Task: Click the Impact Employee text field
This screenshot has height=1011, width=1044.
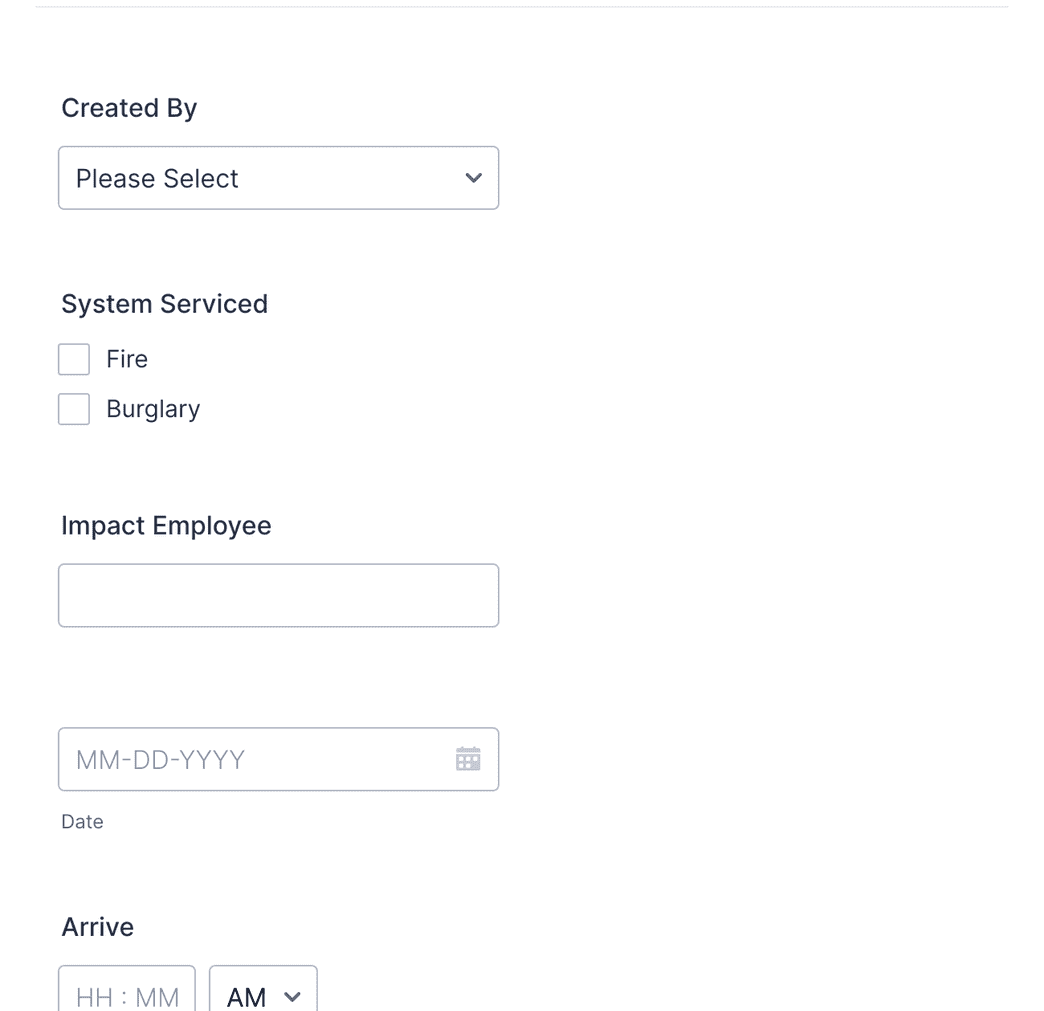Action: click(x=278, y=594)
